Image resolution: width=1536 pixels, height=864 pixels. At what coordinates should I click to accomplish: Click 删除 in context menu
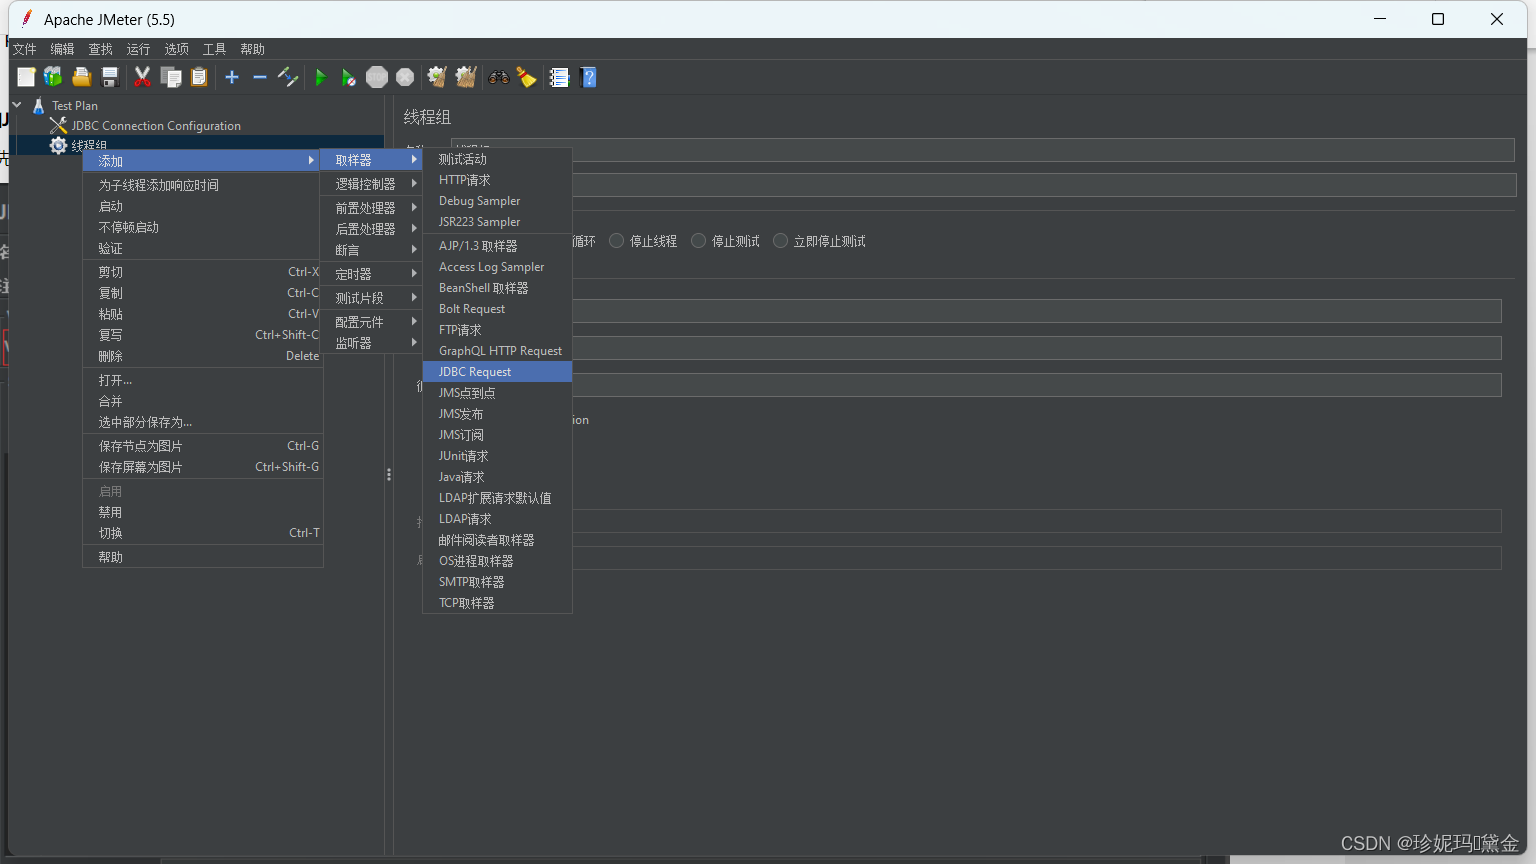tap(203, 356)
